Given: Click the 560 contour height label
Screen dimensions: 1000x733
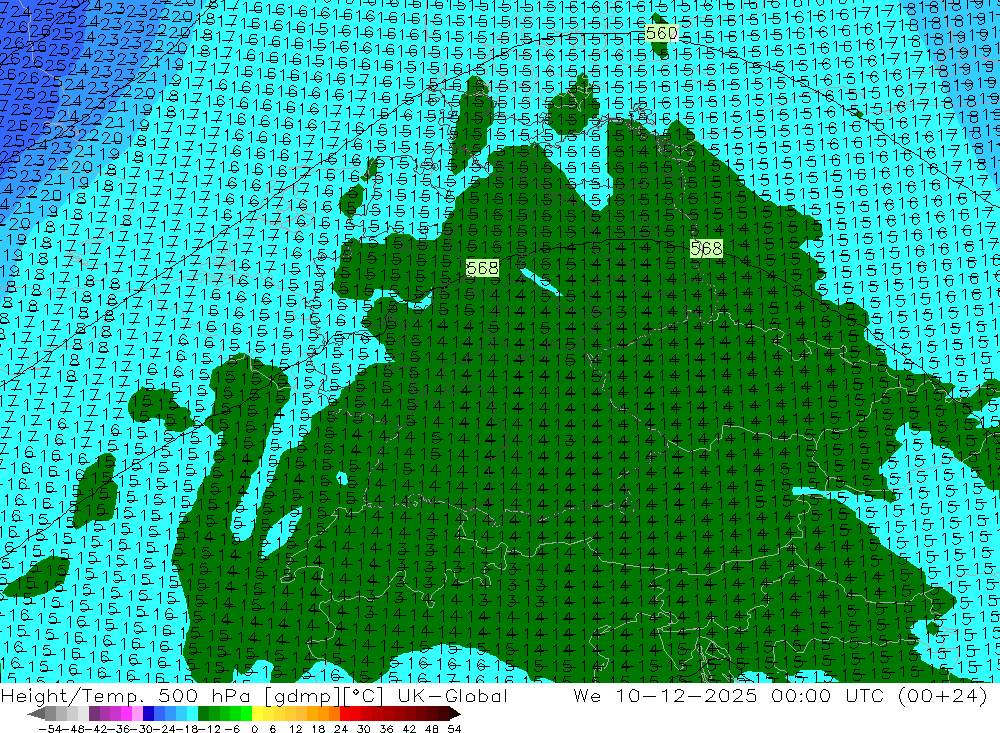Looking at the screenshot, I should [x=661, y=33].
